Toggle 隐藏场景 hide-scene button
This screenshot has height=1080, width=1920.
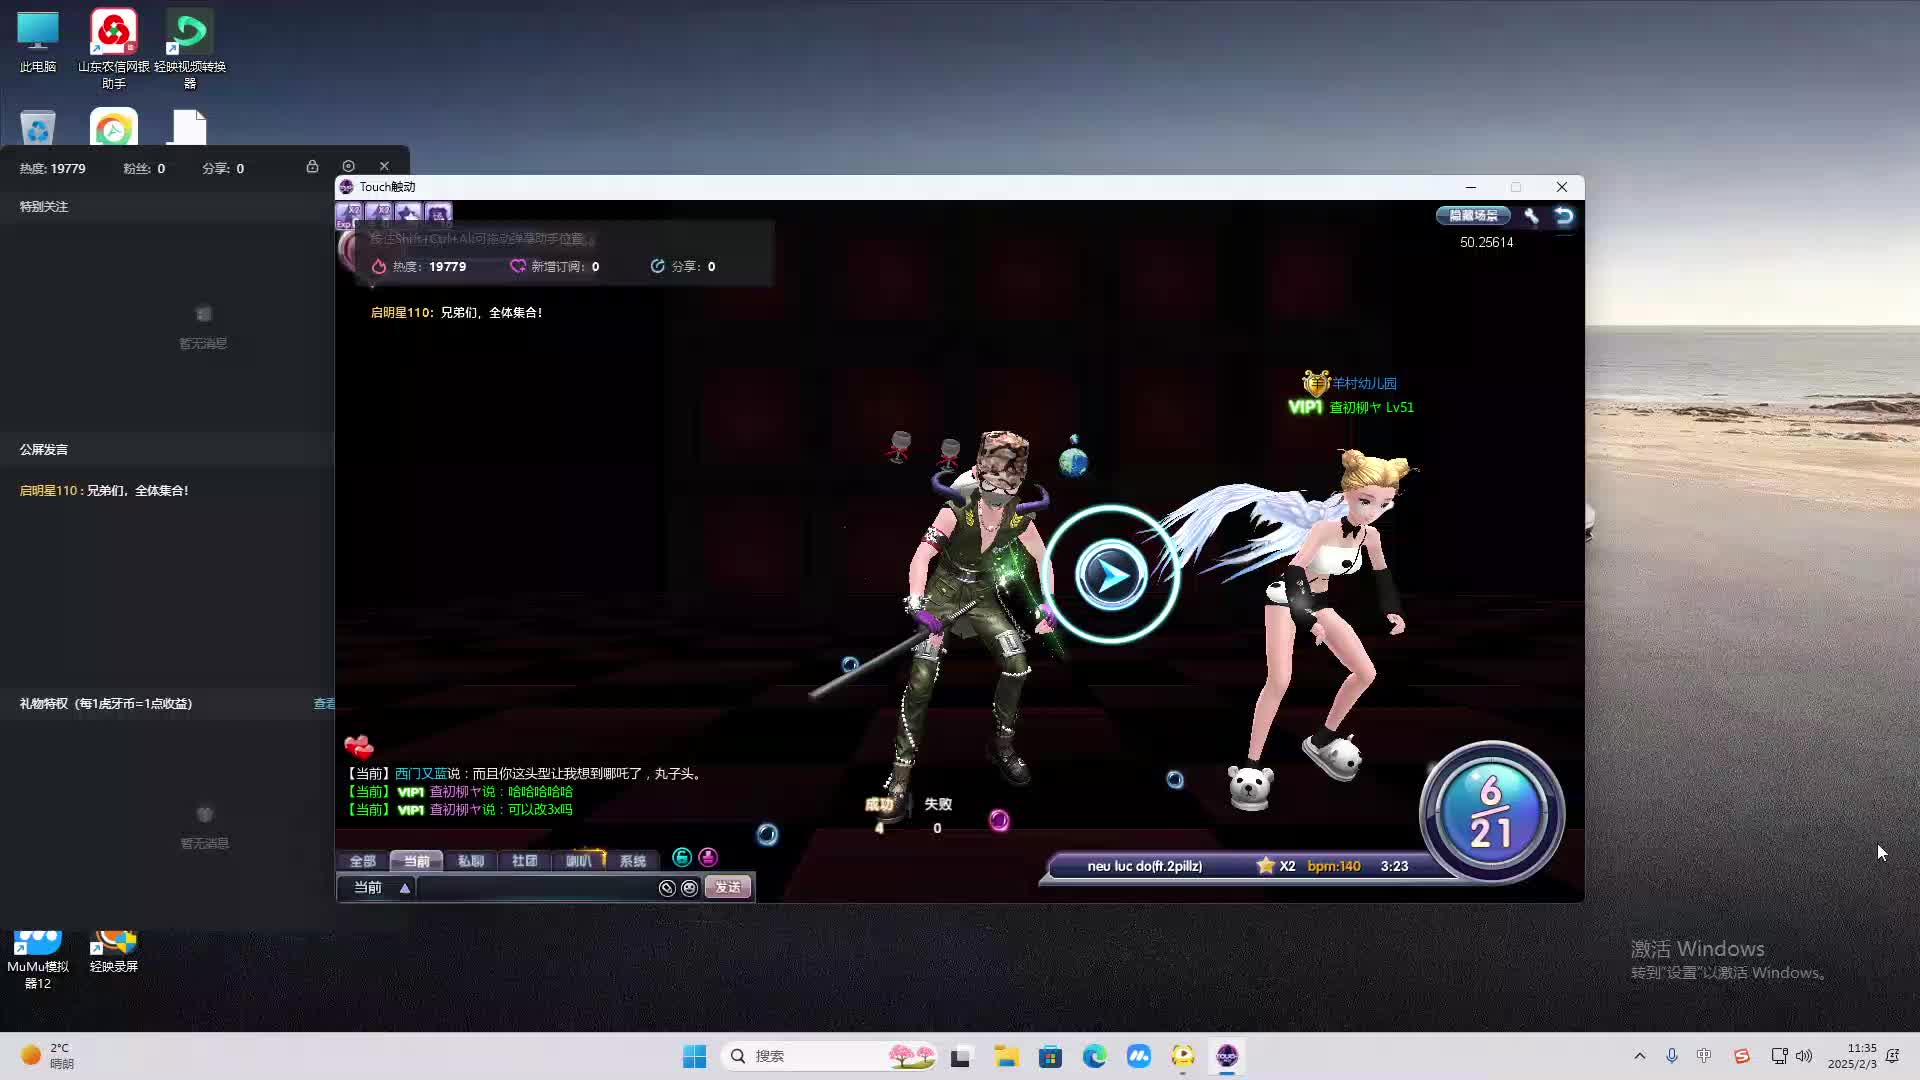(1473, 216)
